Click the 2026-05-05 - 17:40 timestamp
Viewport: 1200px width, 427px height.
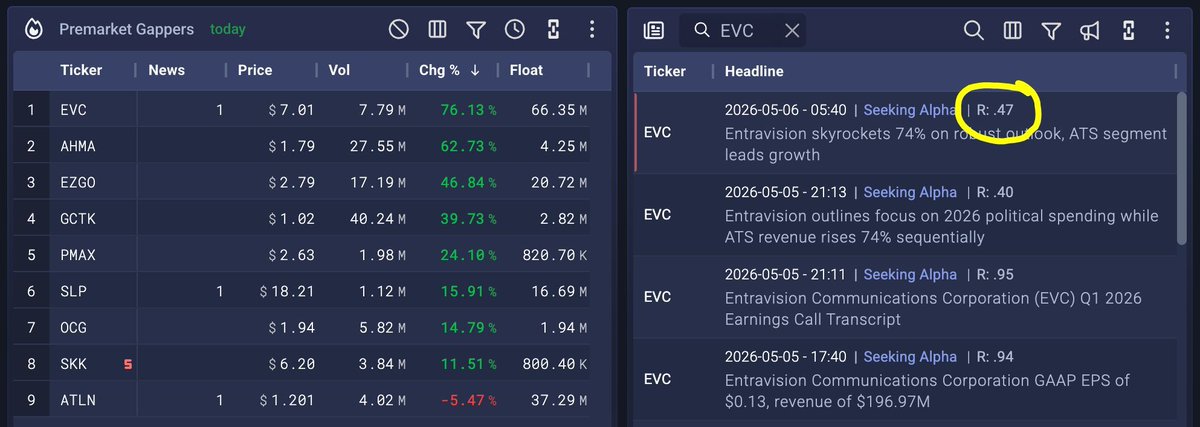tap(786, 356)
